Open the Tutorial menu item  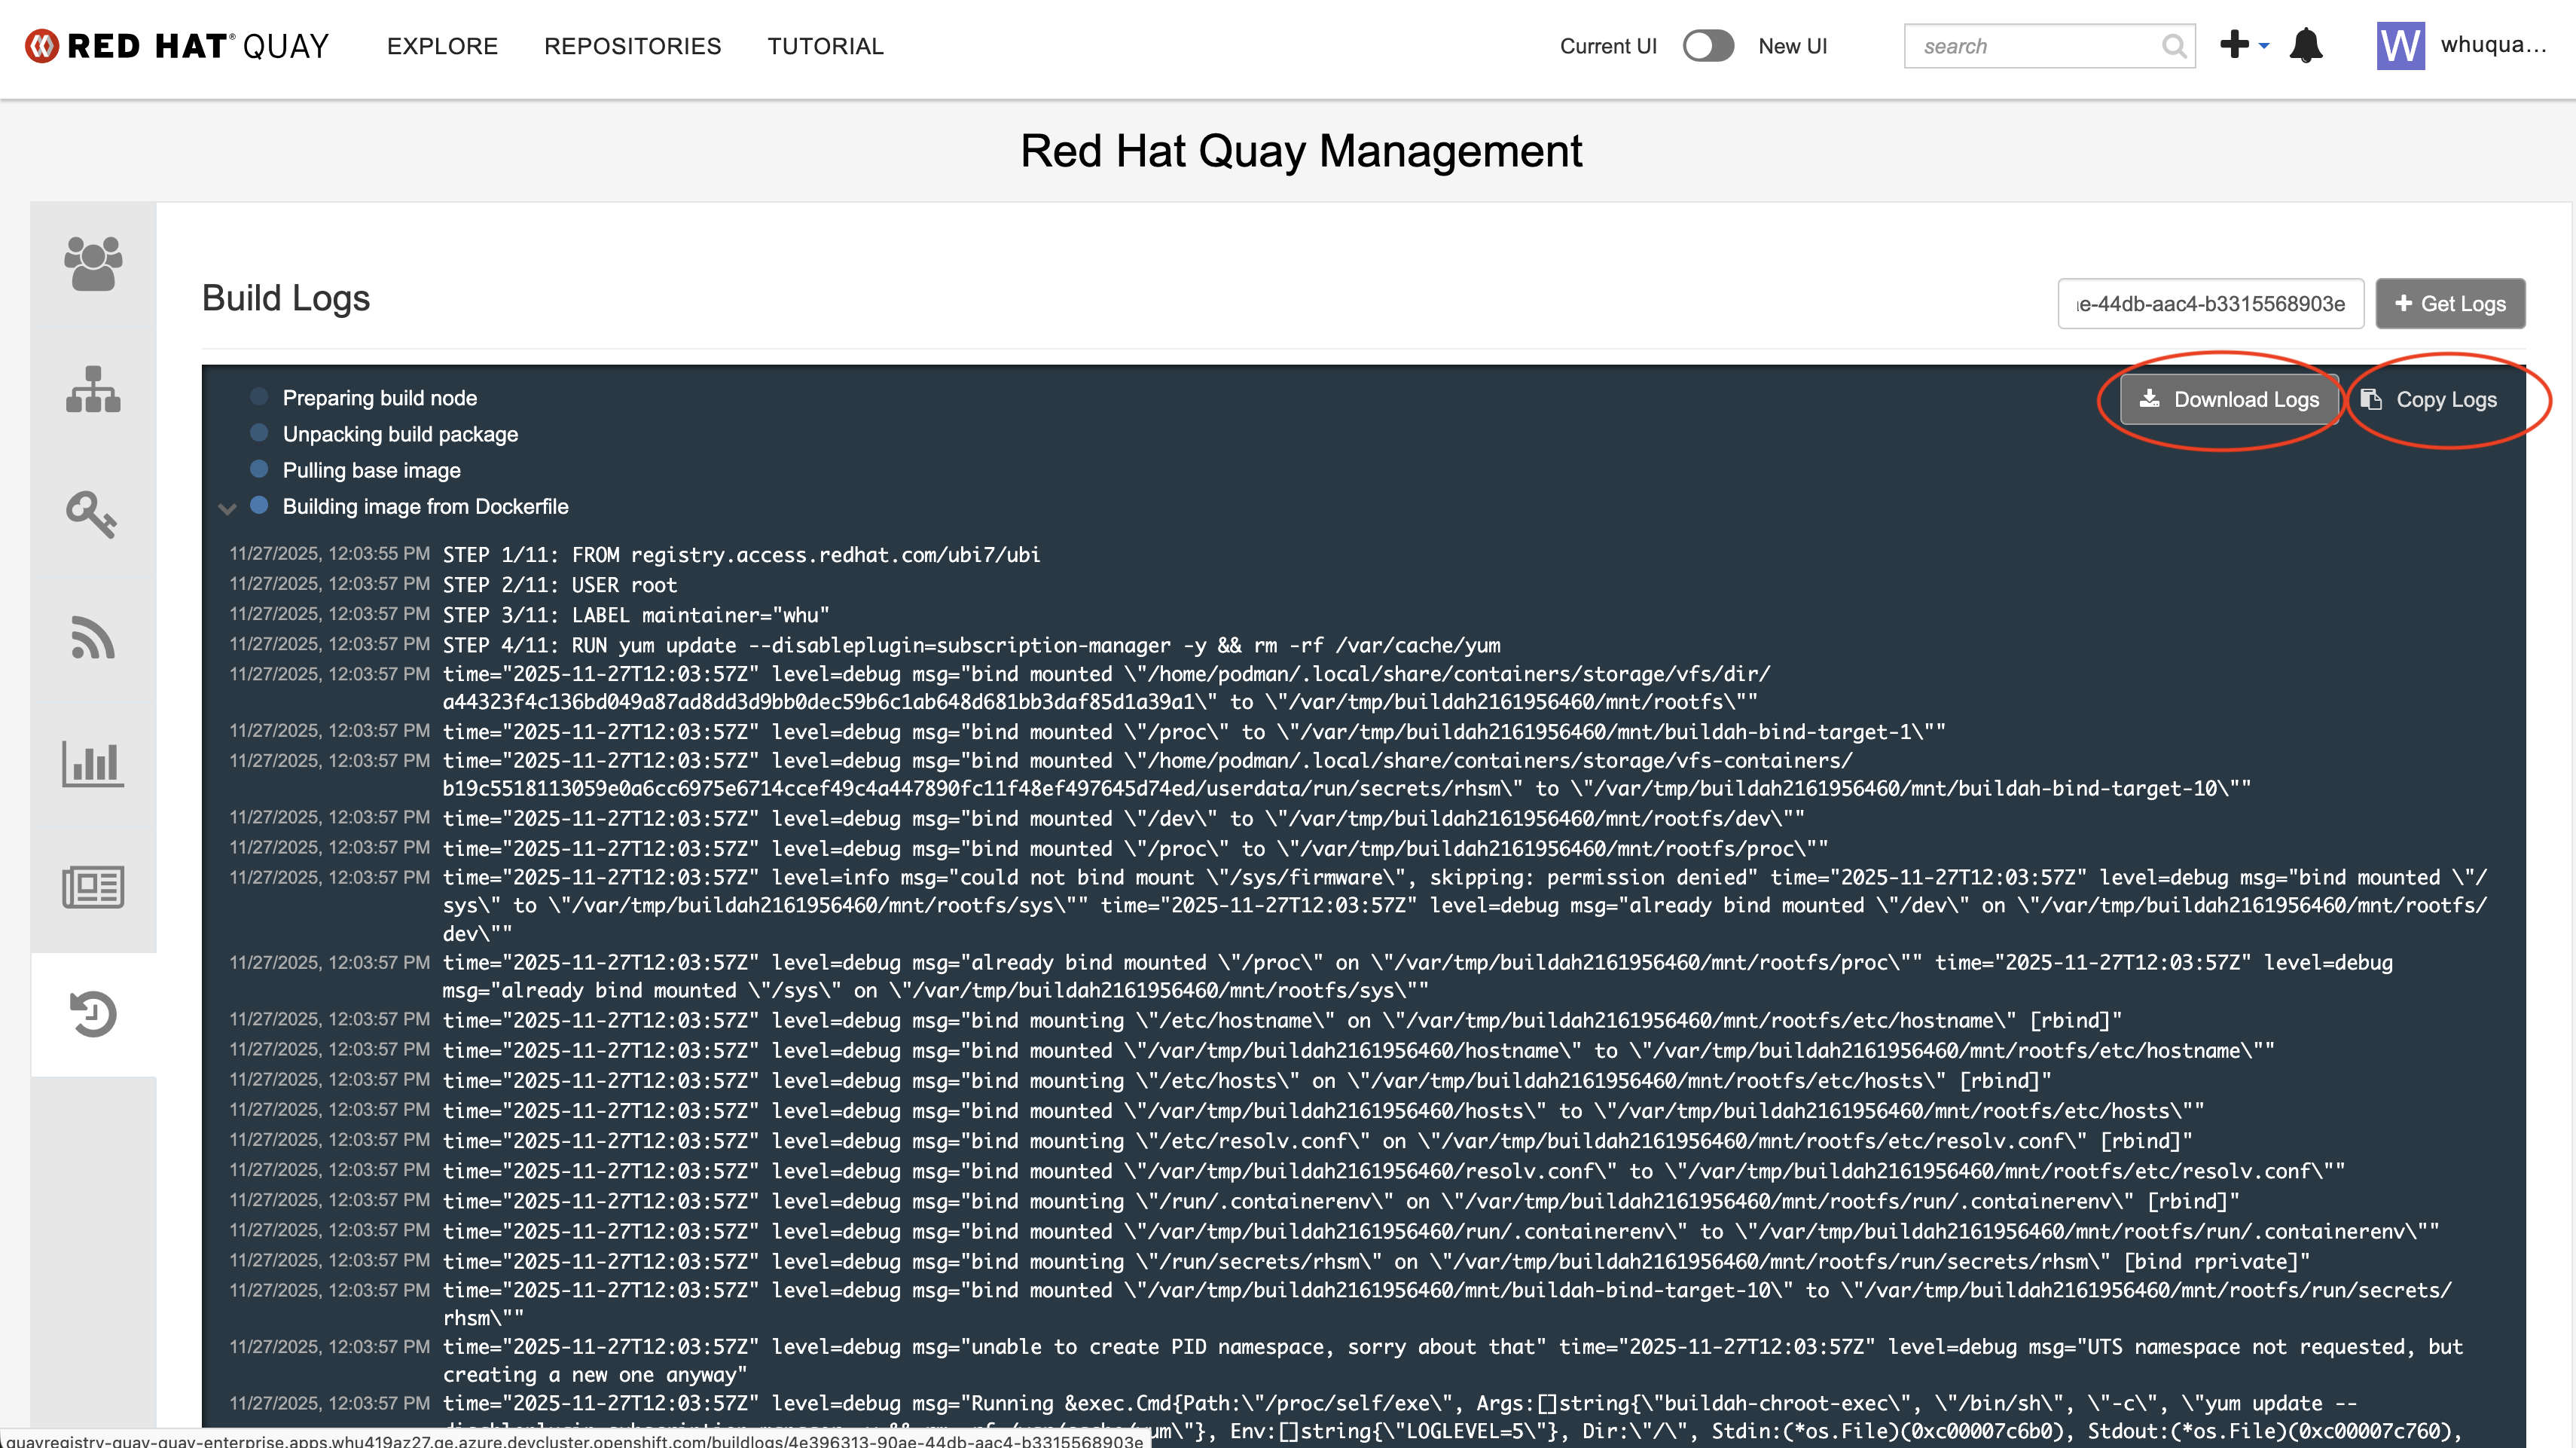pos(825,46)
